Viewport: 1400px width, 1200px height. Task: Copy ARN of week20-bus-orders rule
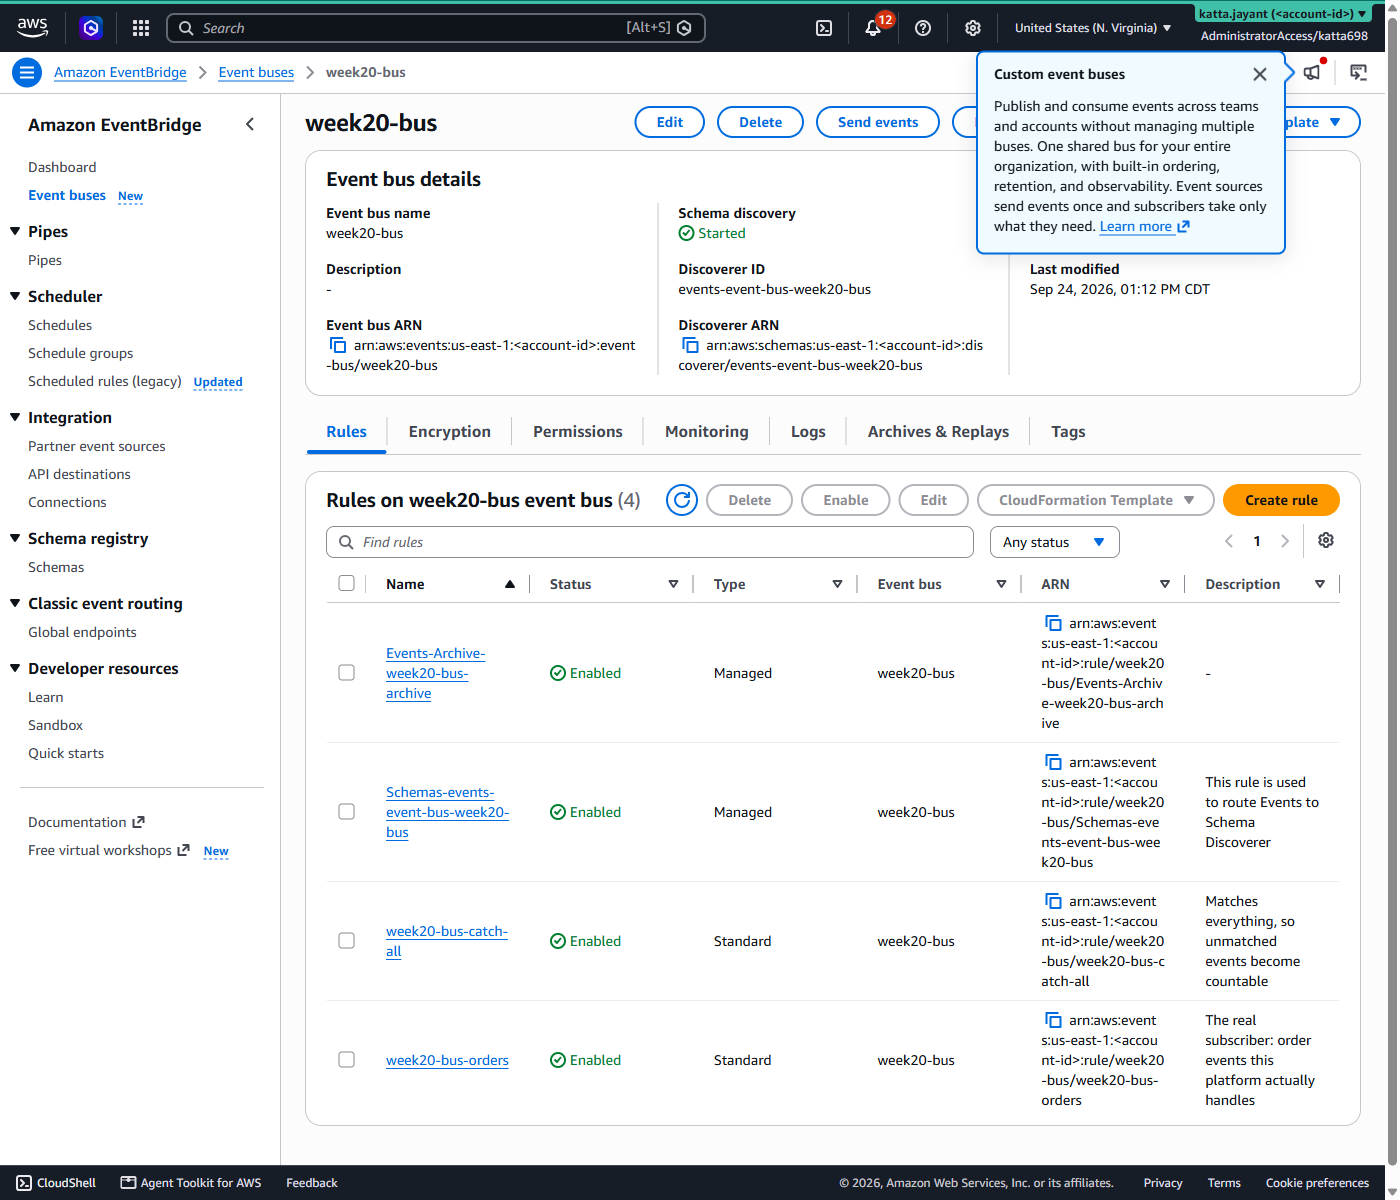click(1053, 1020)
